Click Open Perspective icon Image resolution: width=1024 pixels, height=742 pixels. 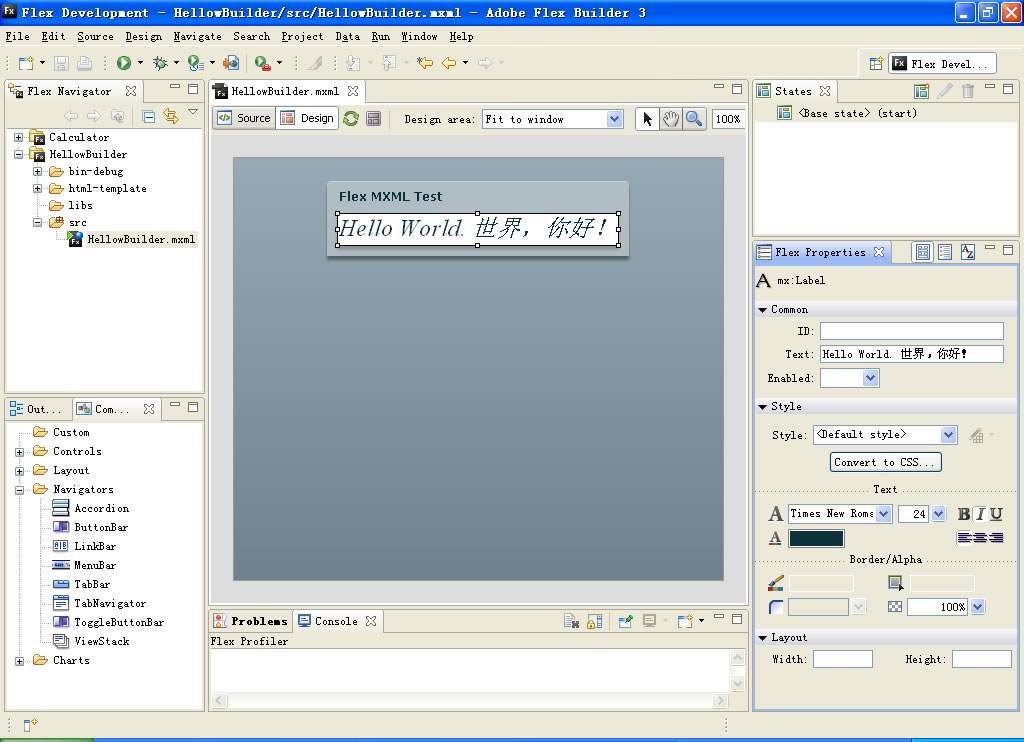click(876, 63)
